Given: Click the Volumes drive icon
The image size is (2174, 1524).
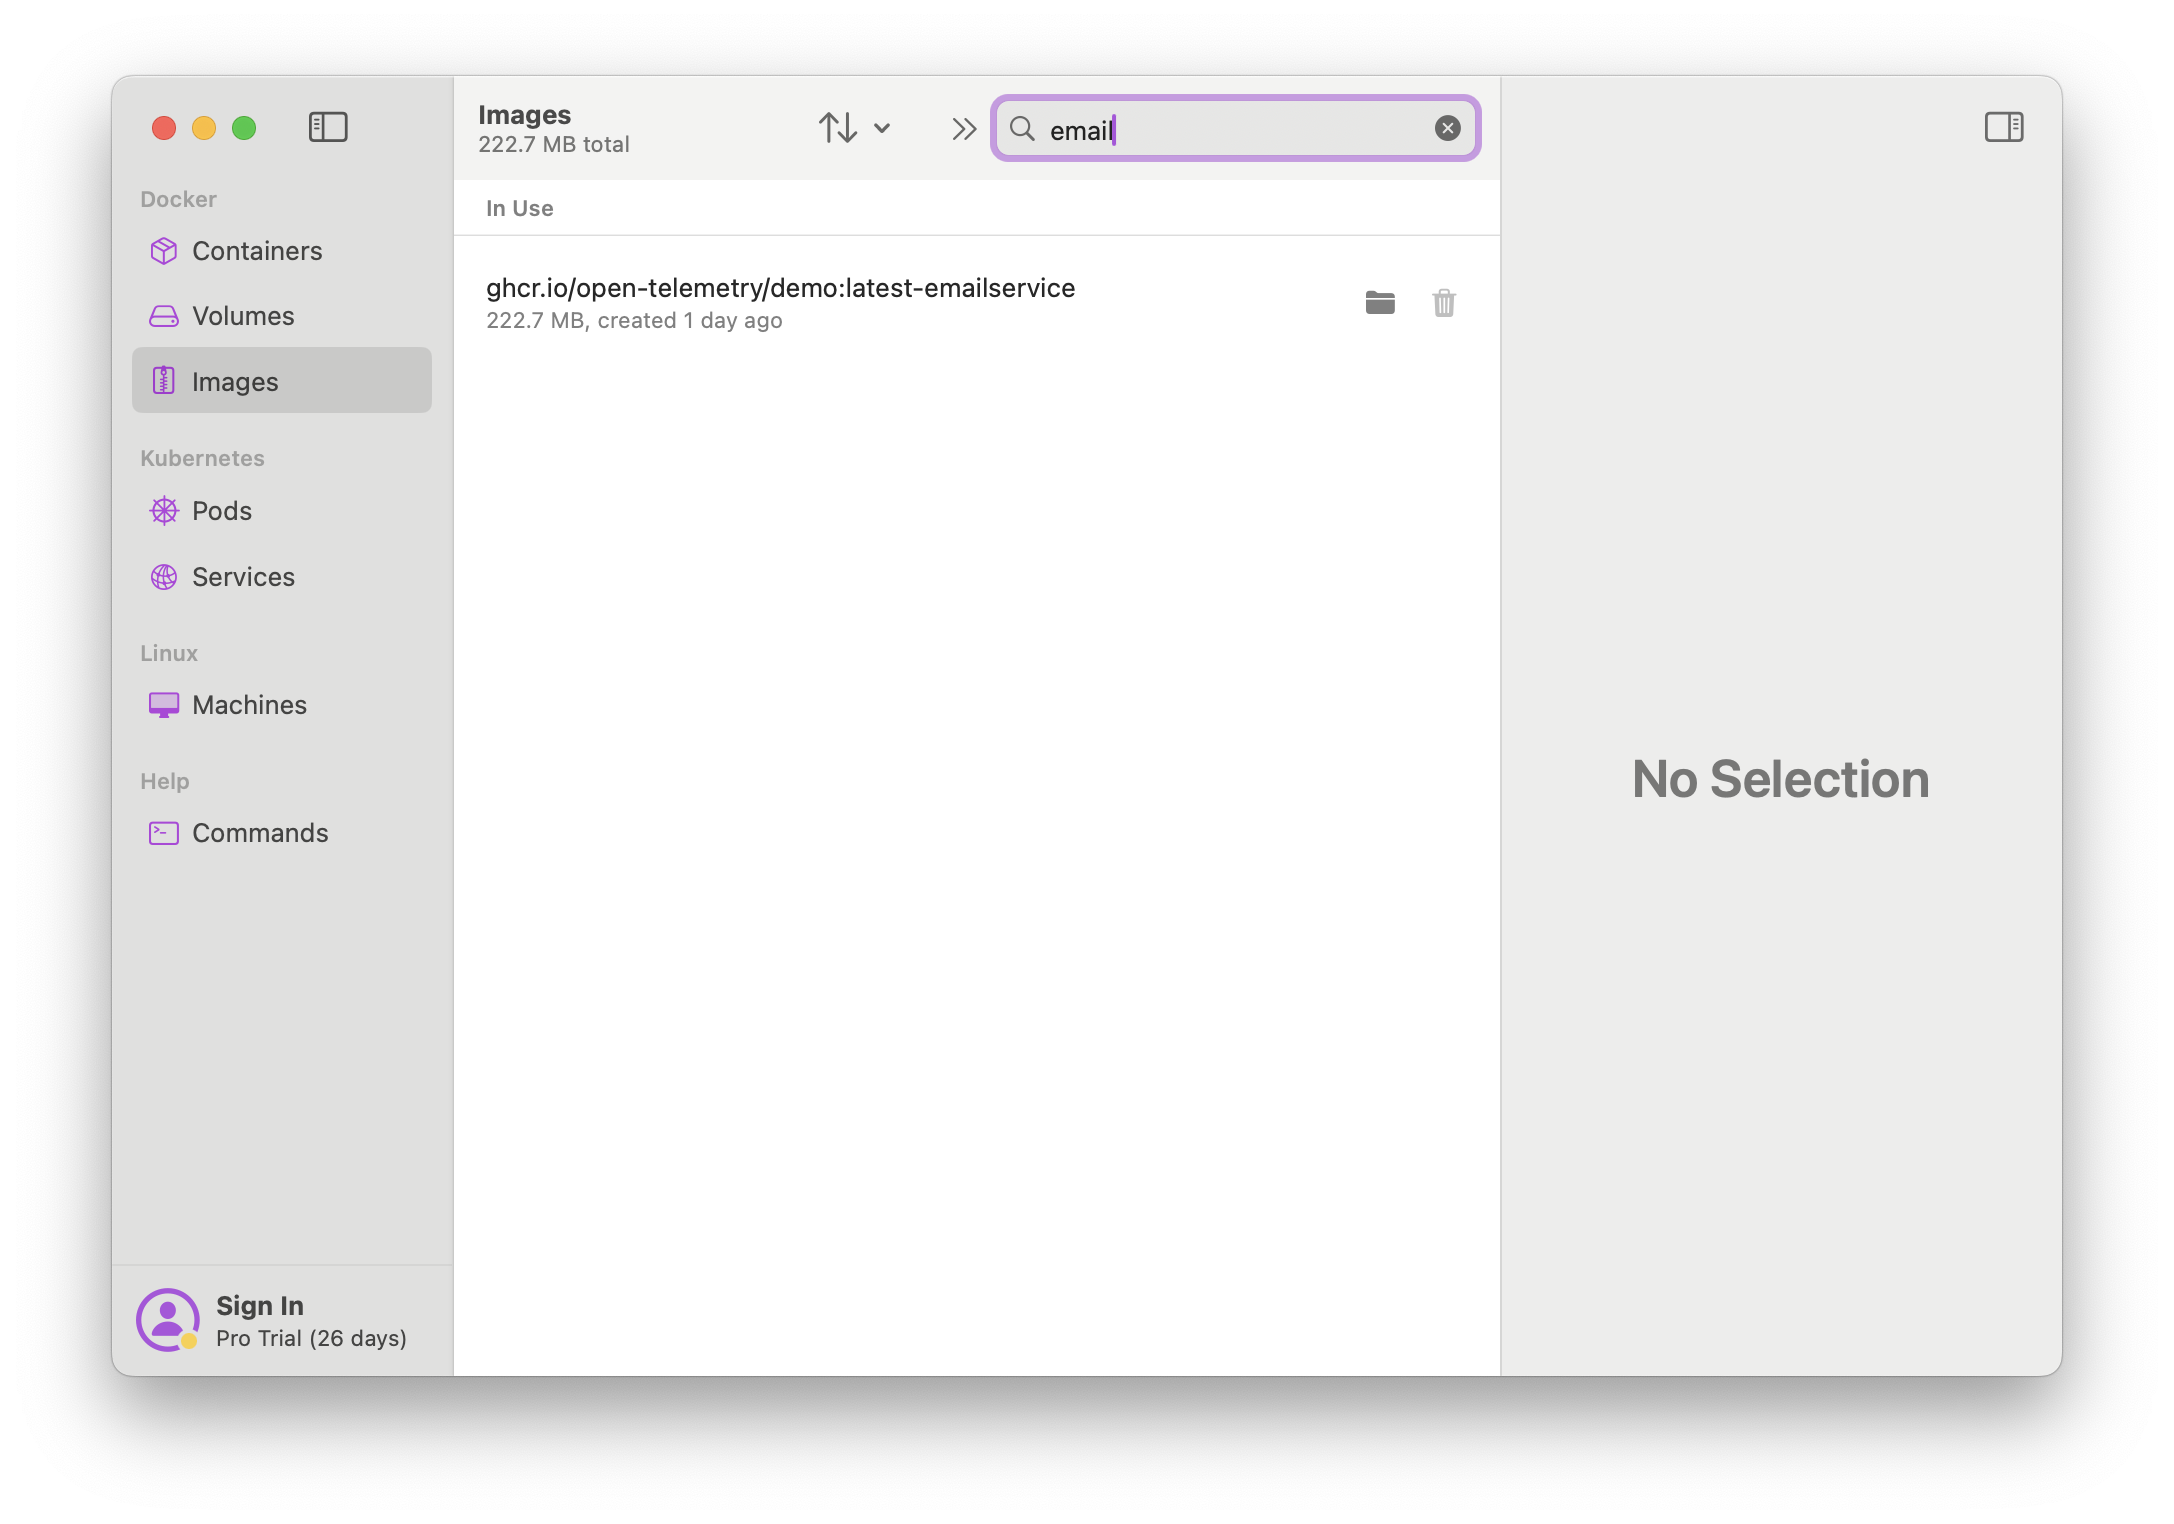Looking at the screenshot, I should click(x=164, y=316).
